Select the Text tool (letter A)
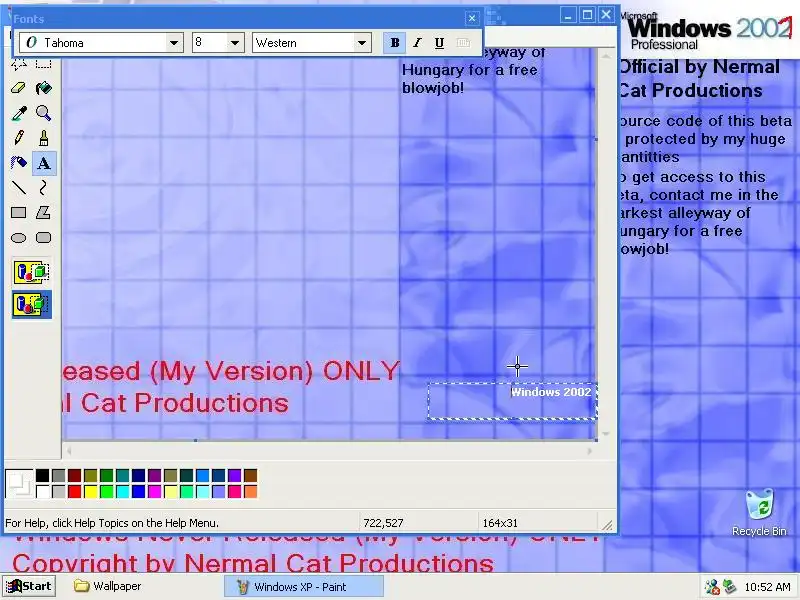 click(43, 163)
